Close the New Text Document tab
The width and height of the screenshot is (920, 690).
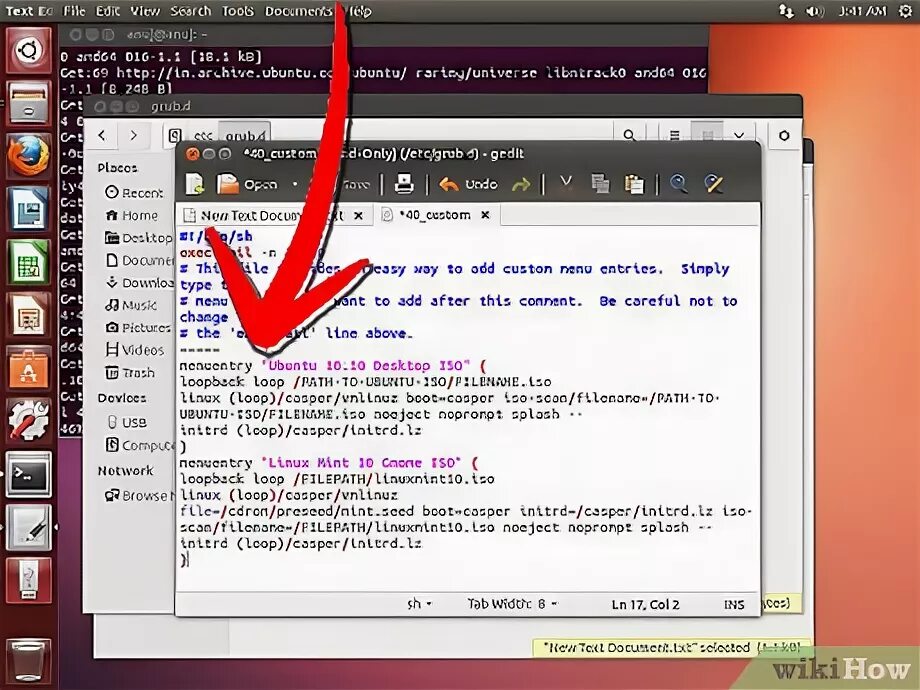[358, 216]
